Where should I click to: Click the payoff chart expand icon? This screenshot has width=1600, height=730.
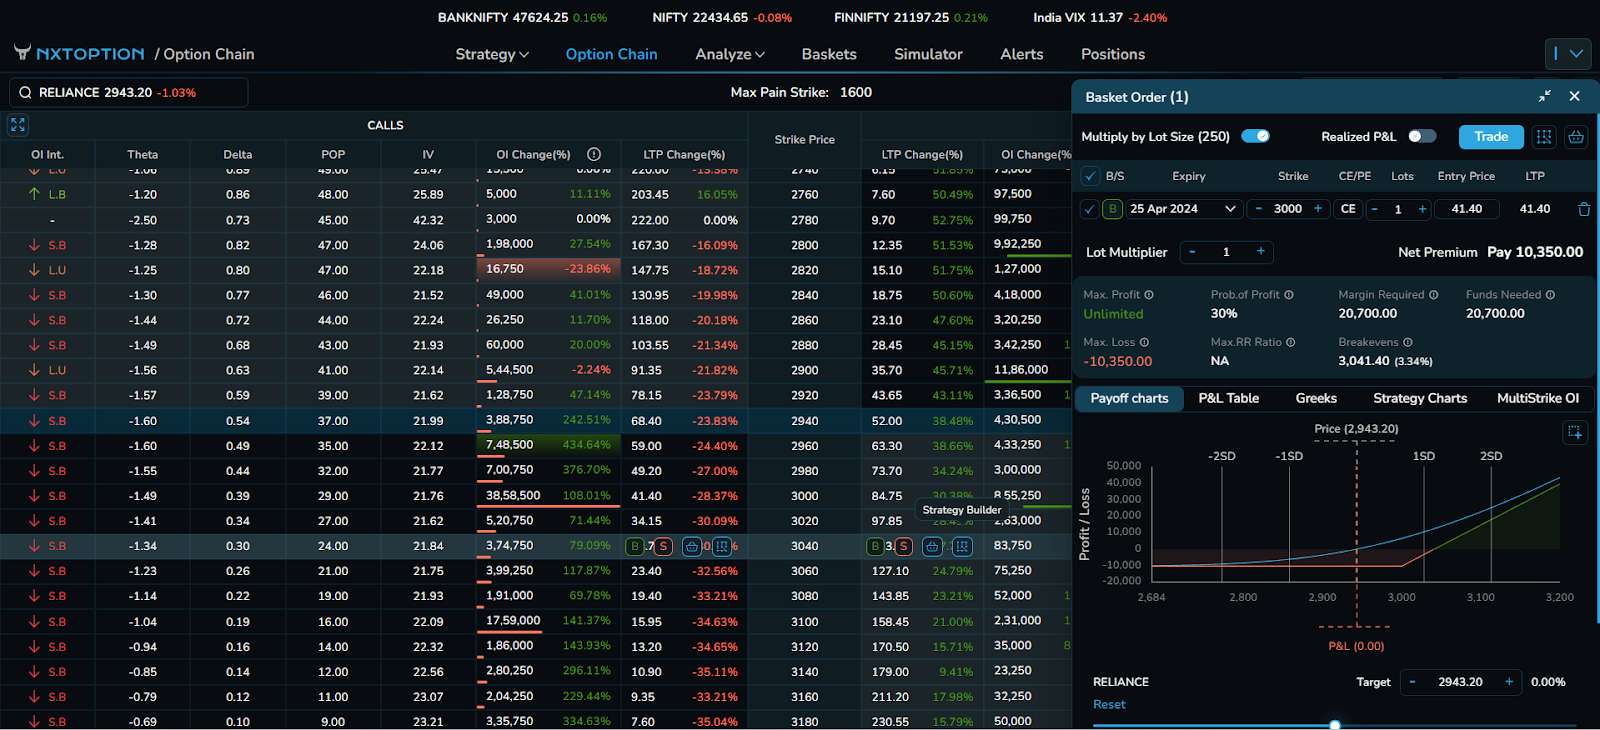tap(1575, 432)
